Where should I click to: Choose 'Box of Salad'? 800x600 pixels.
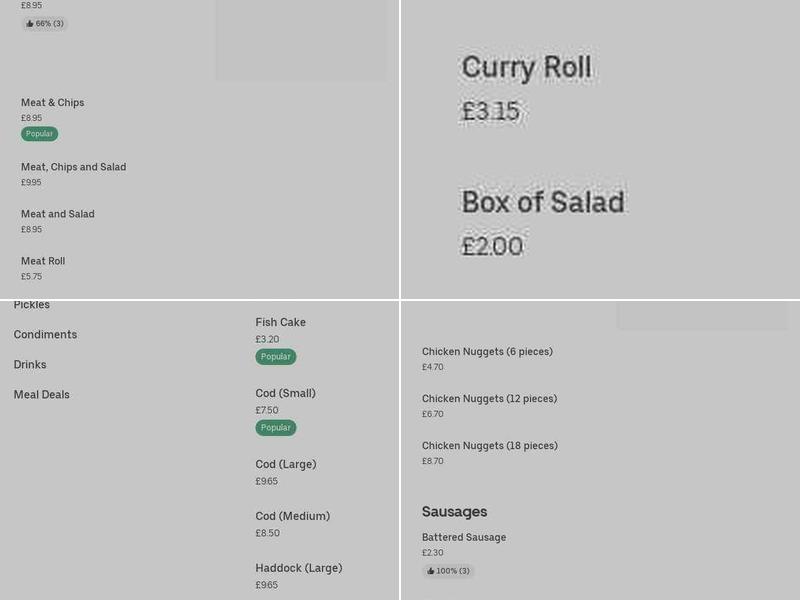(x=544, y=201)
